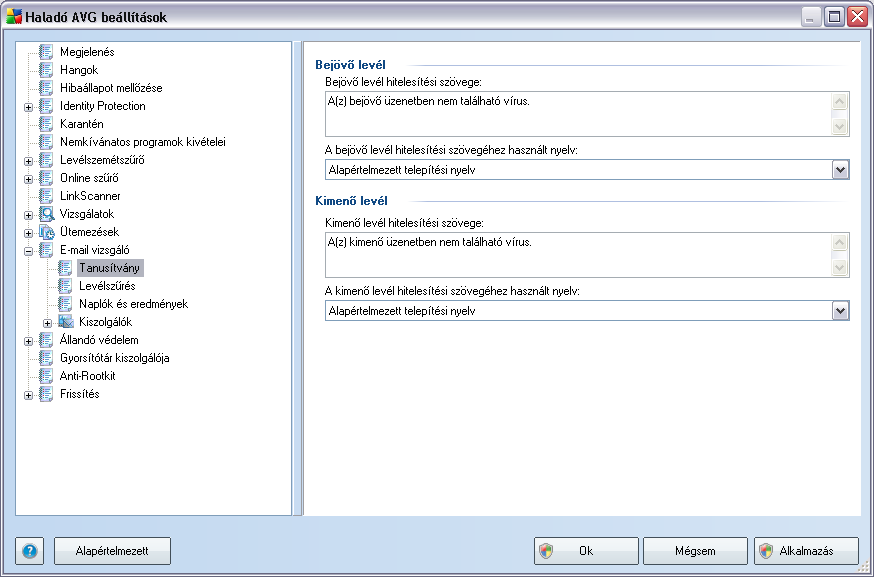Confirm with the Ok button
The width and height of the screenshot is (874, 577).
pos(586,551)
